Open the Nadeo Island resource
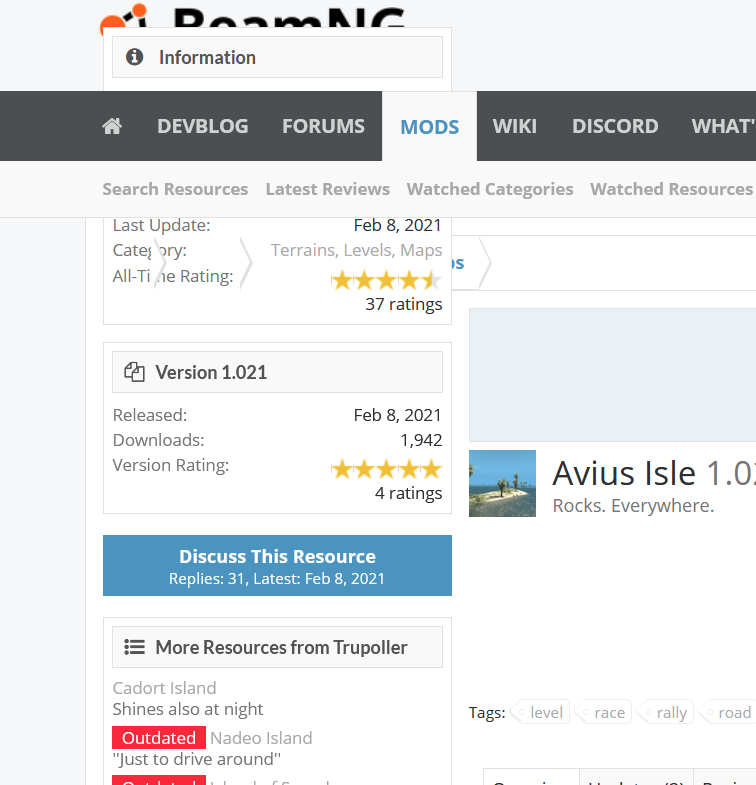This screenshot has width=756, height=785. point(261,738)
